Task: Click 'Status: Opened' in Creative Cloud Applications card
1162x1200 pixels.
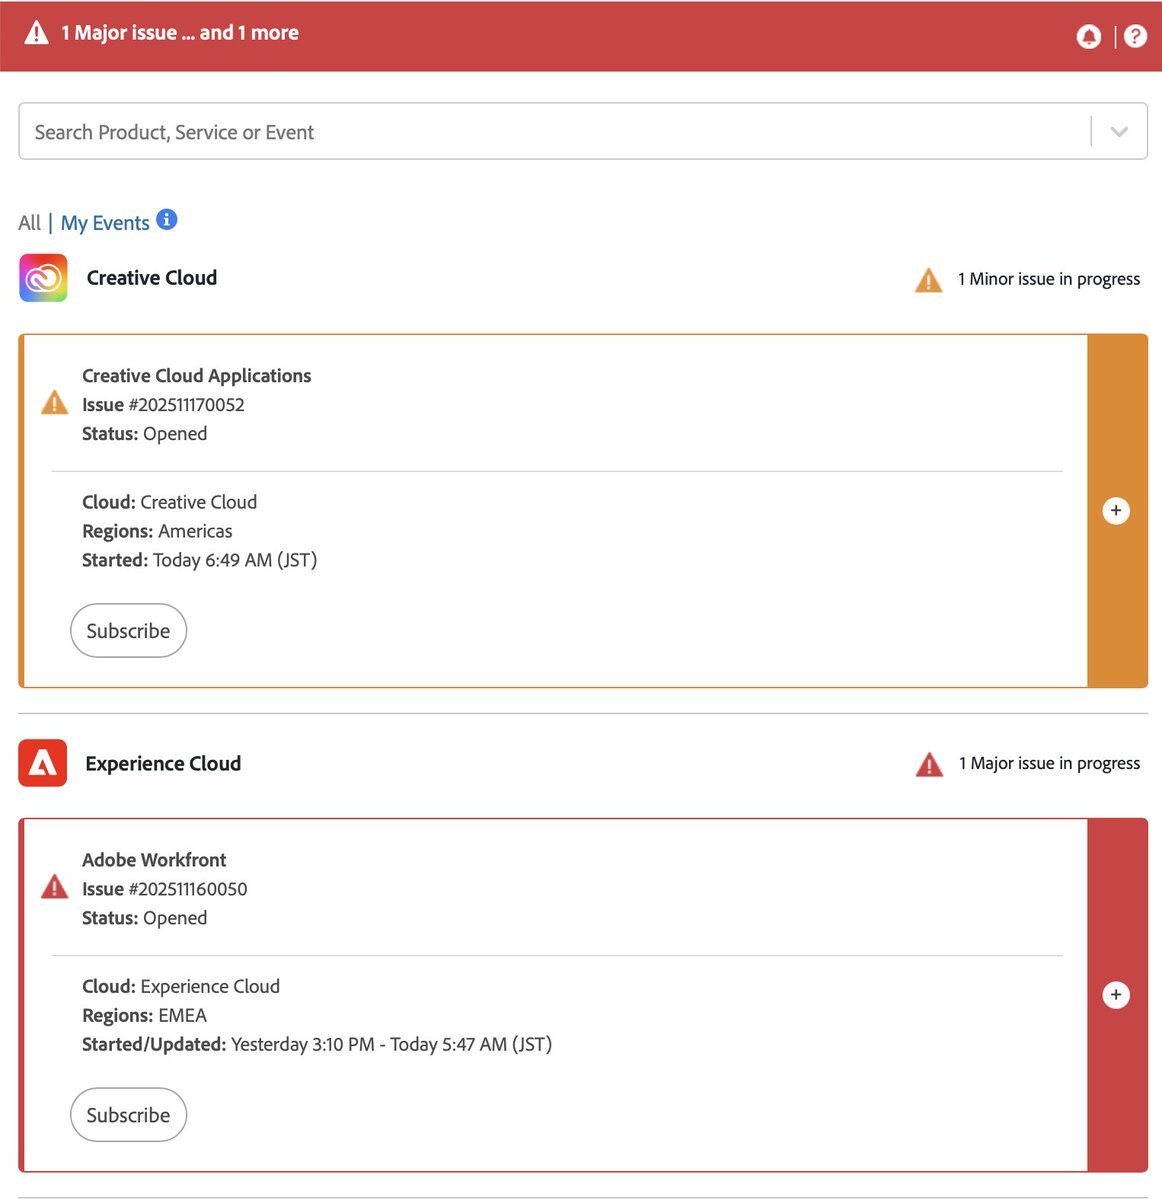Action: [145, 434]
